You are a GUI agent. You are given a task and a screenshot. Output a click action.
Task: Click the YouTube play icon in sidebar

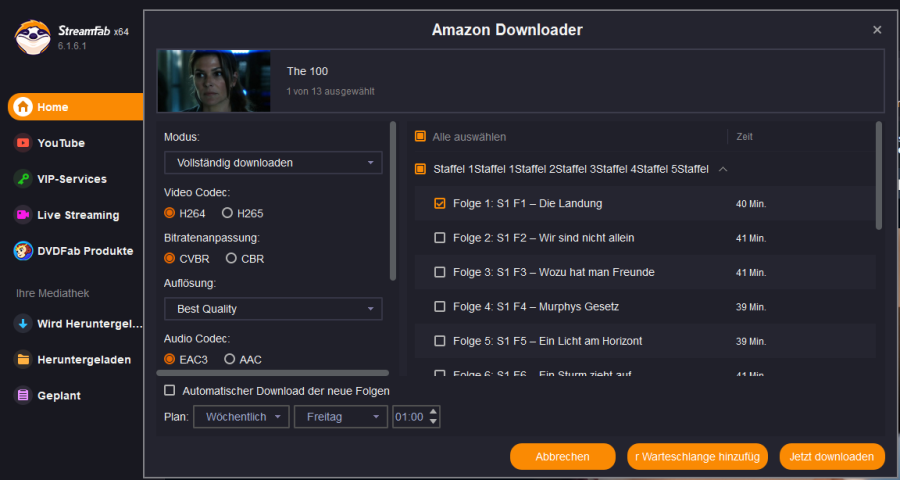pos(23,142)
